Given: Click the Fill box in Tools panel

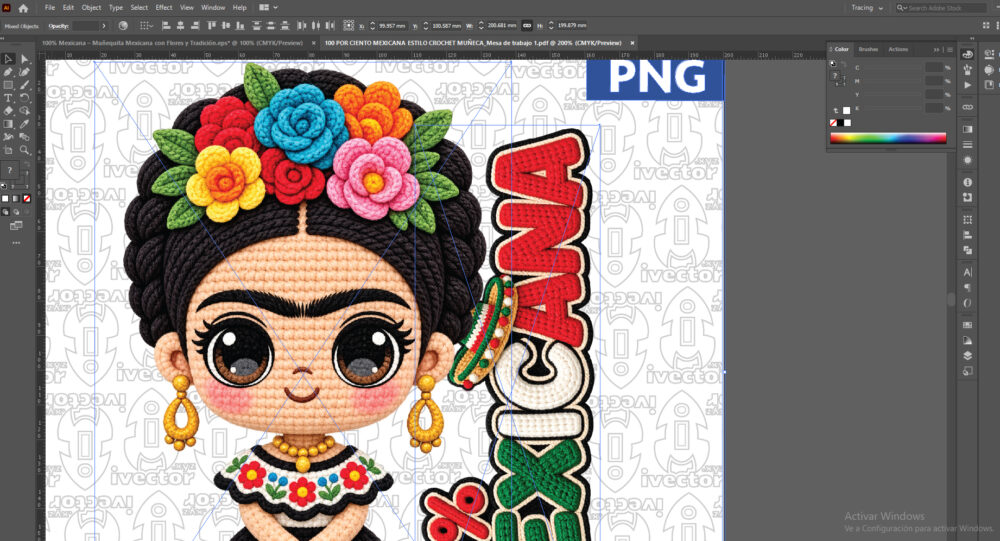Looking at the screenshot, I should 10,170.
